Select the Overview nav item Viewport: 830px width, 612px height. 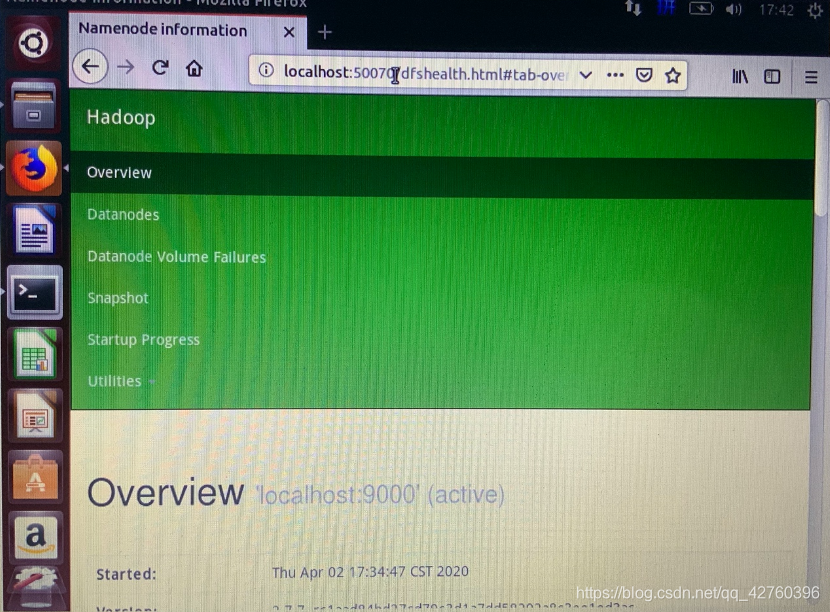click(119, 173)
